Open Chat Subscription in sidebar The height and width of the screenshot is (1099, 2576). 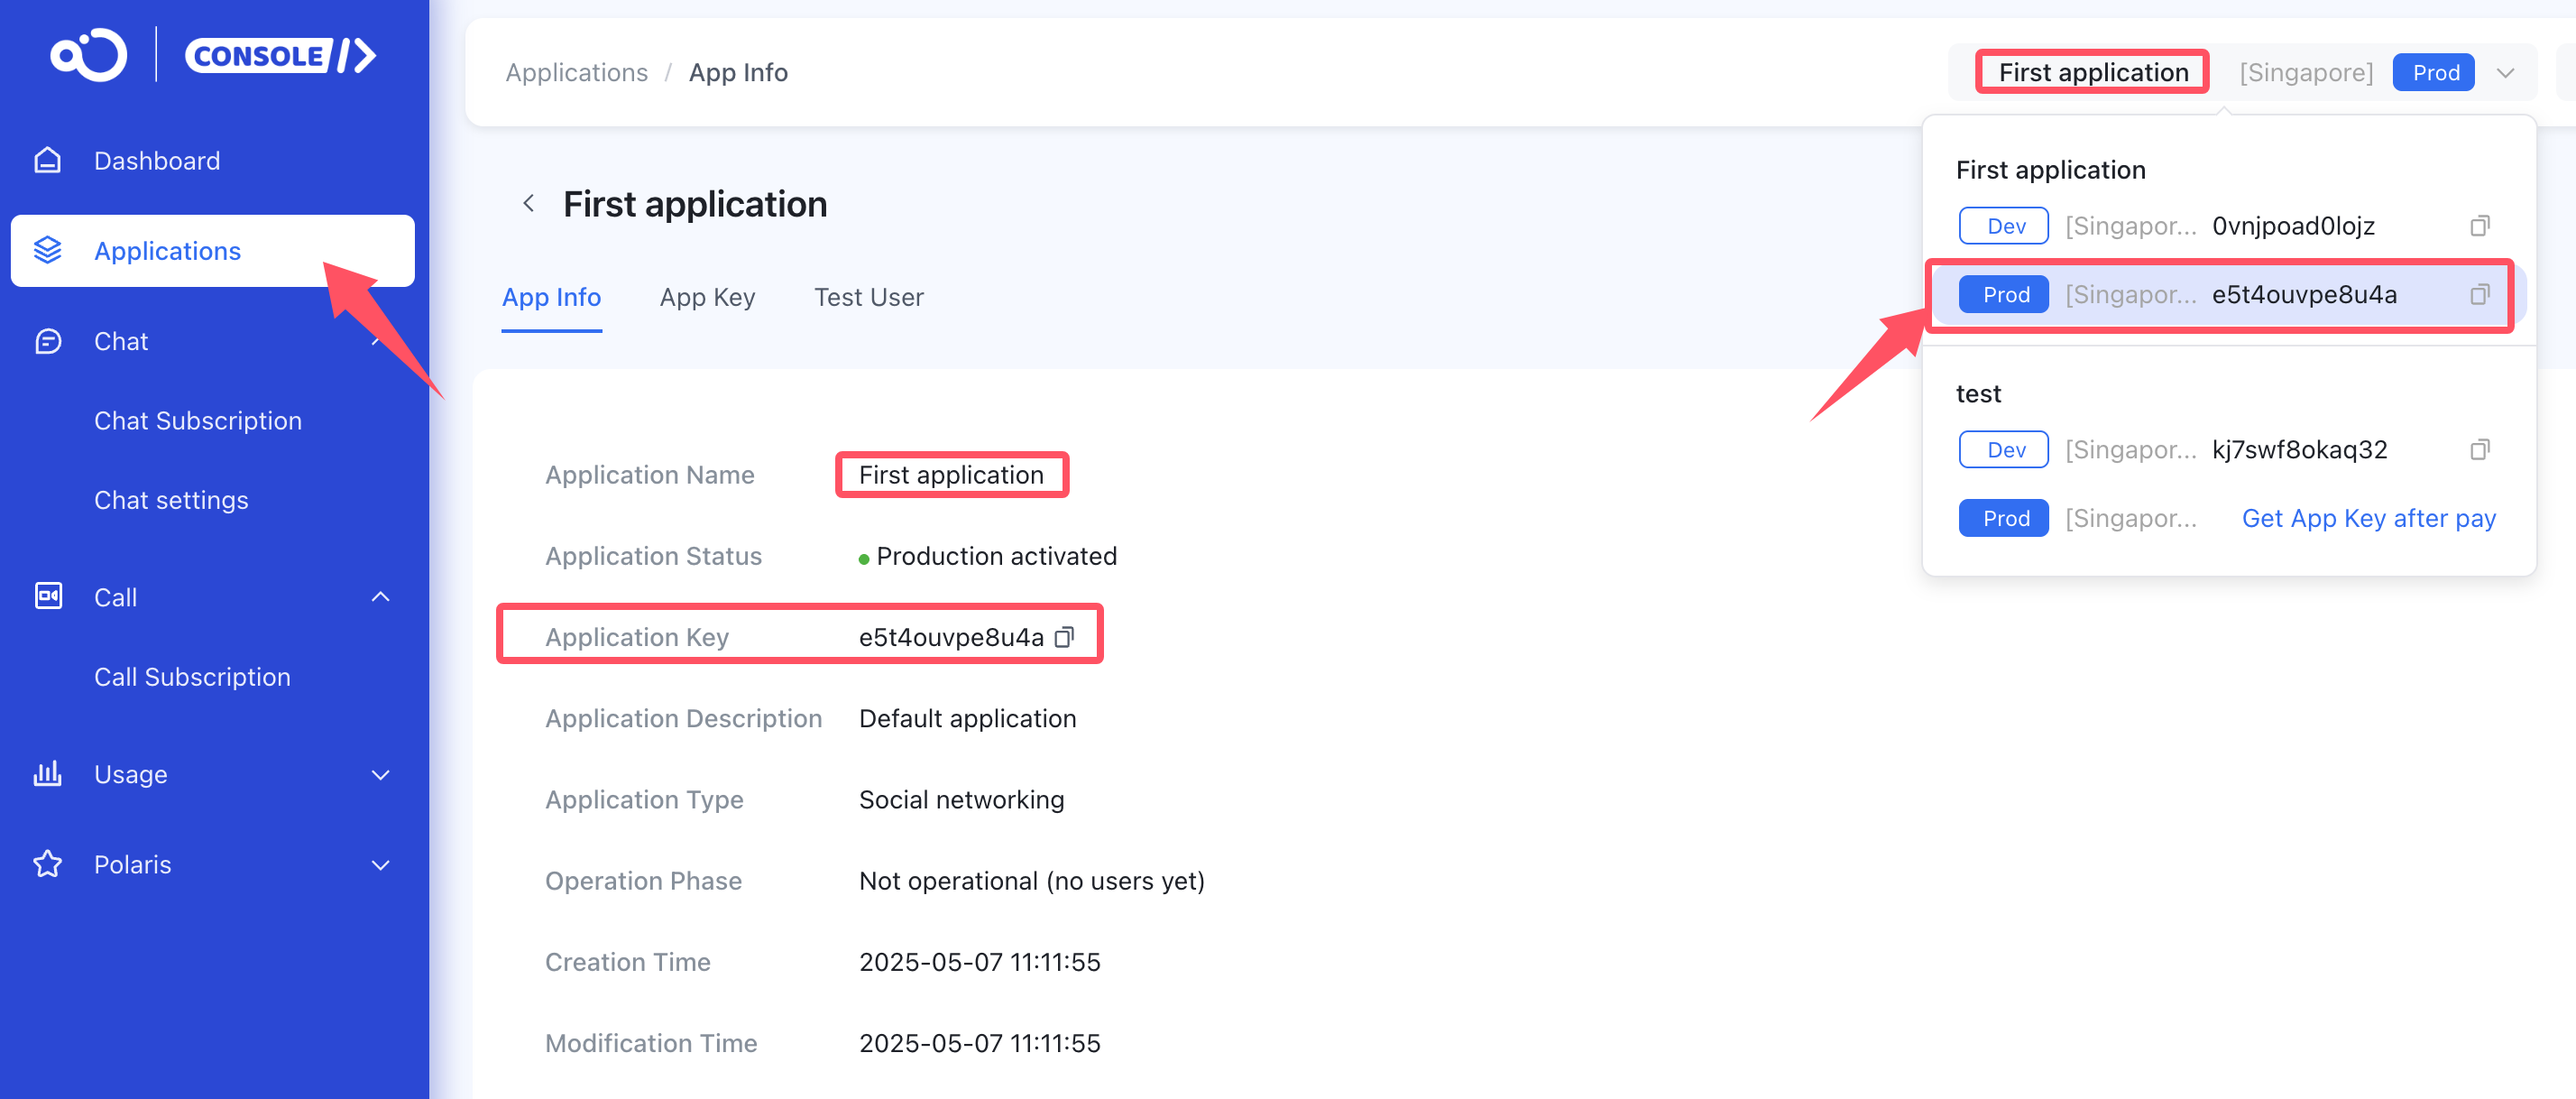tap(198, 421)
